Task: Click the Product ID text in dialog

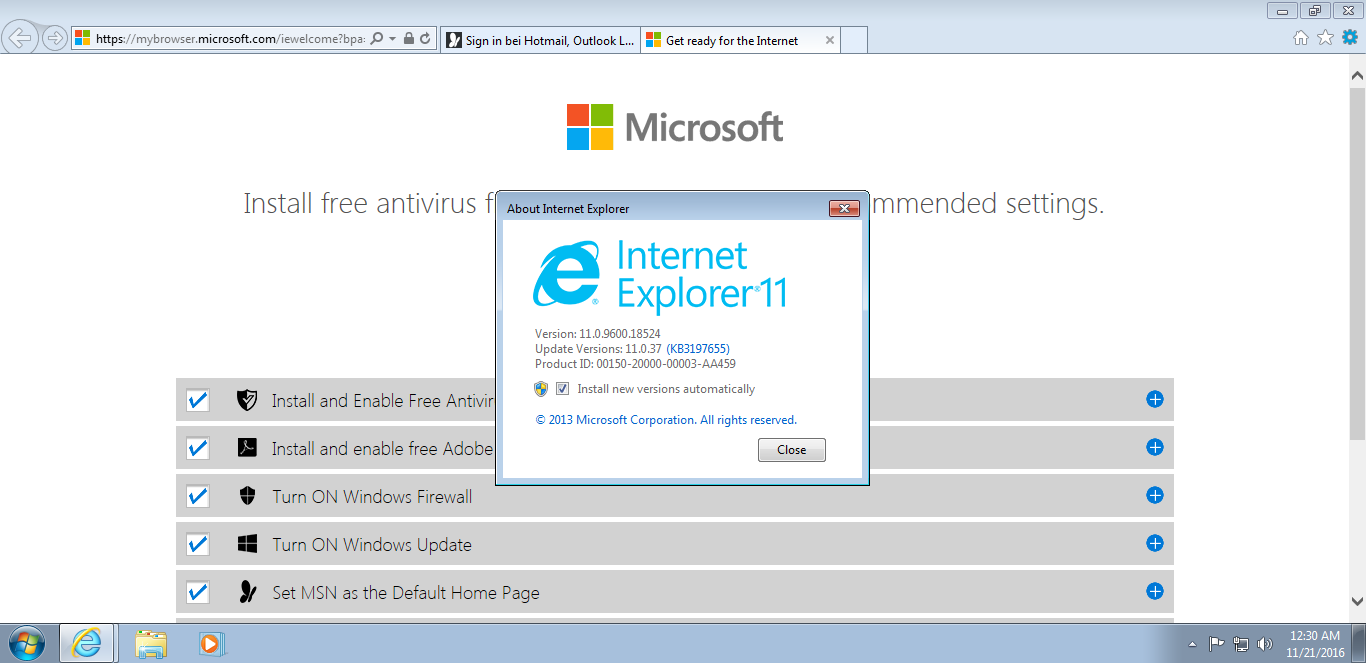Action: coord(636,364)
